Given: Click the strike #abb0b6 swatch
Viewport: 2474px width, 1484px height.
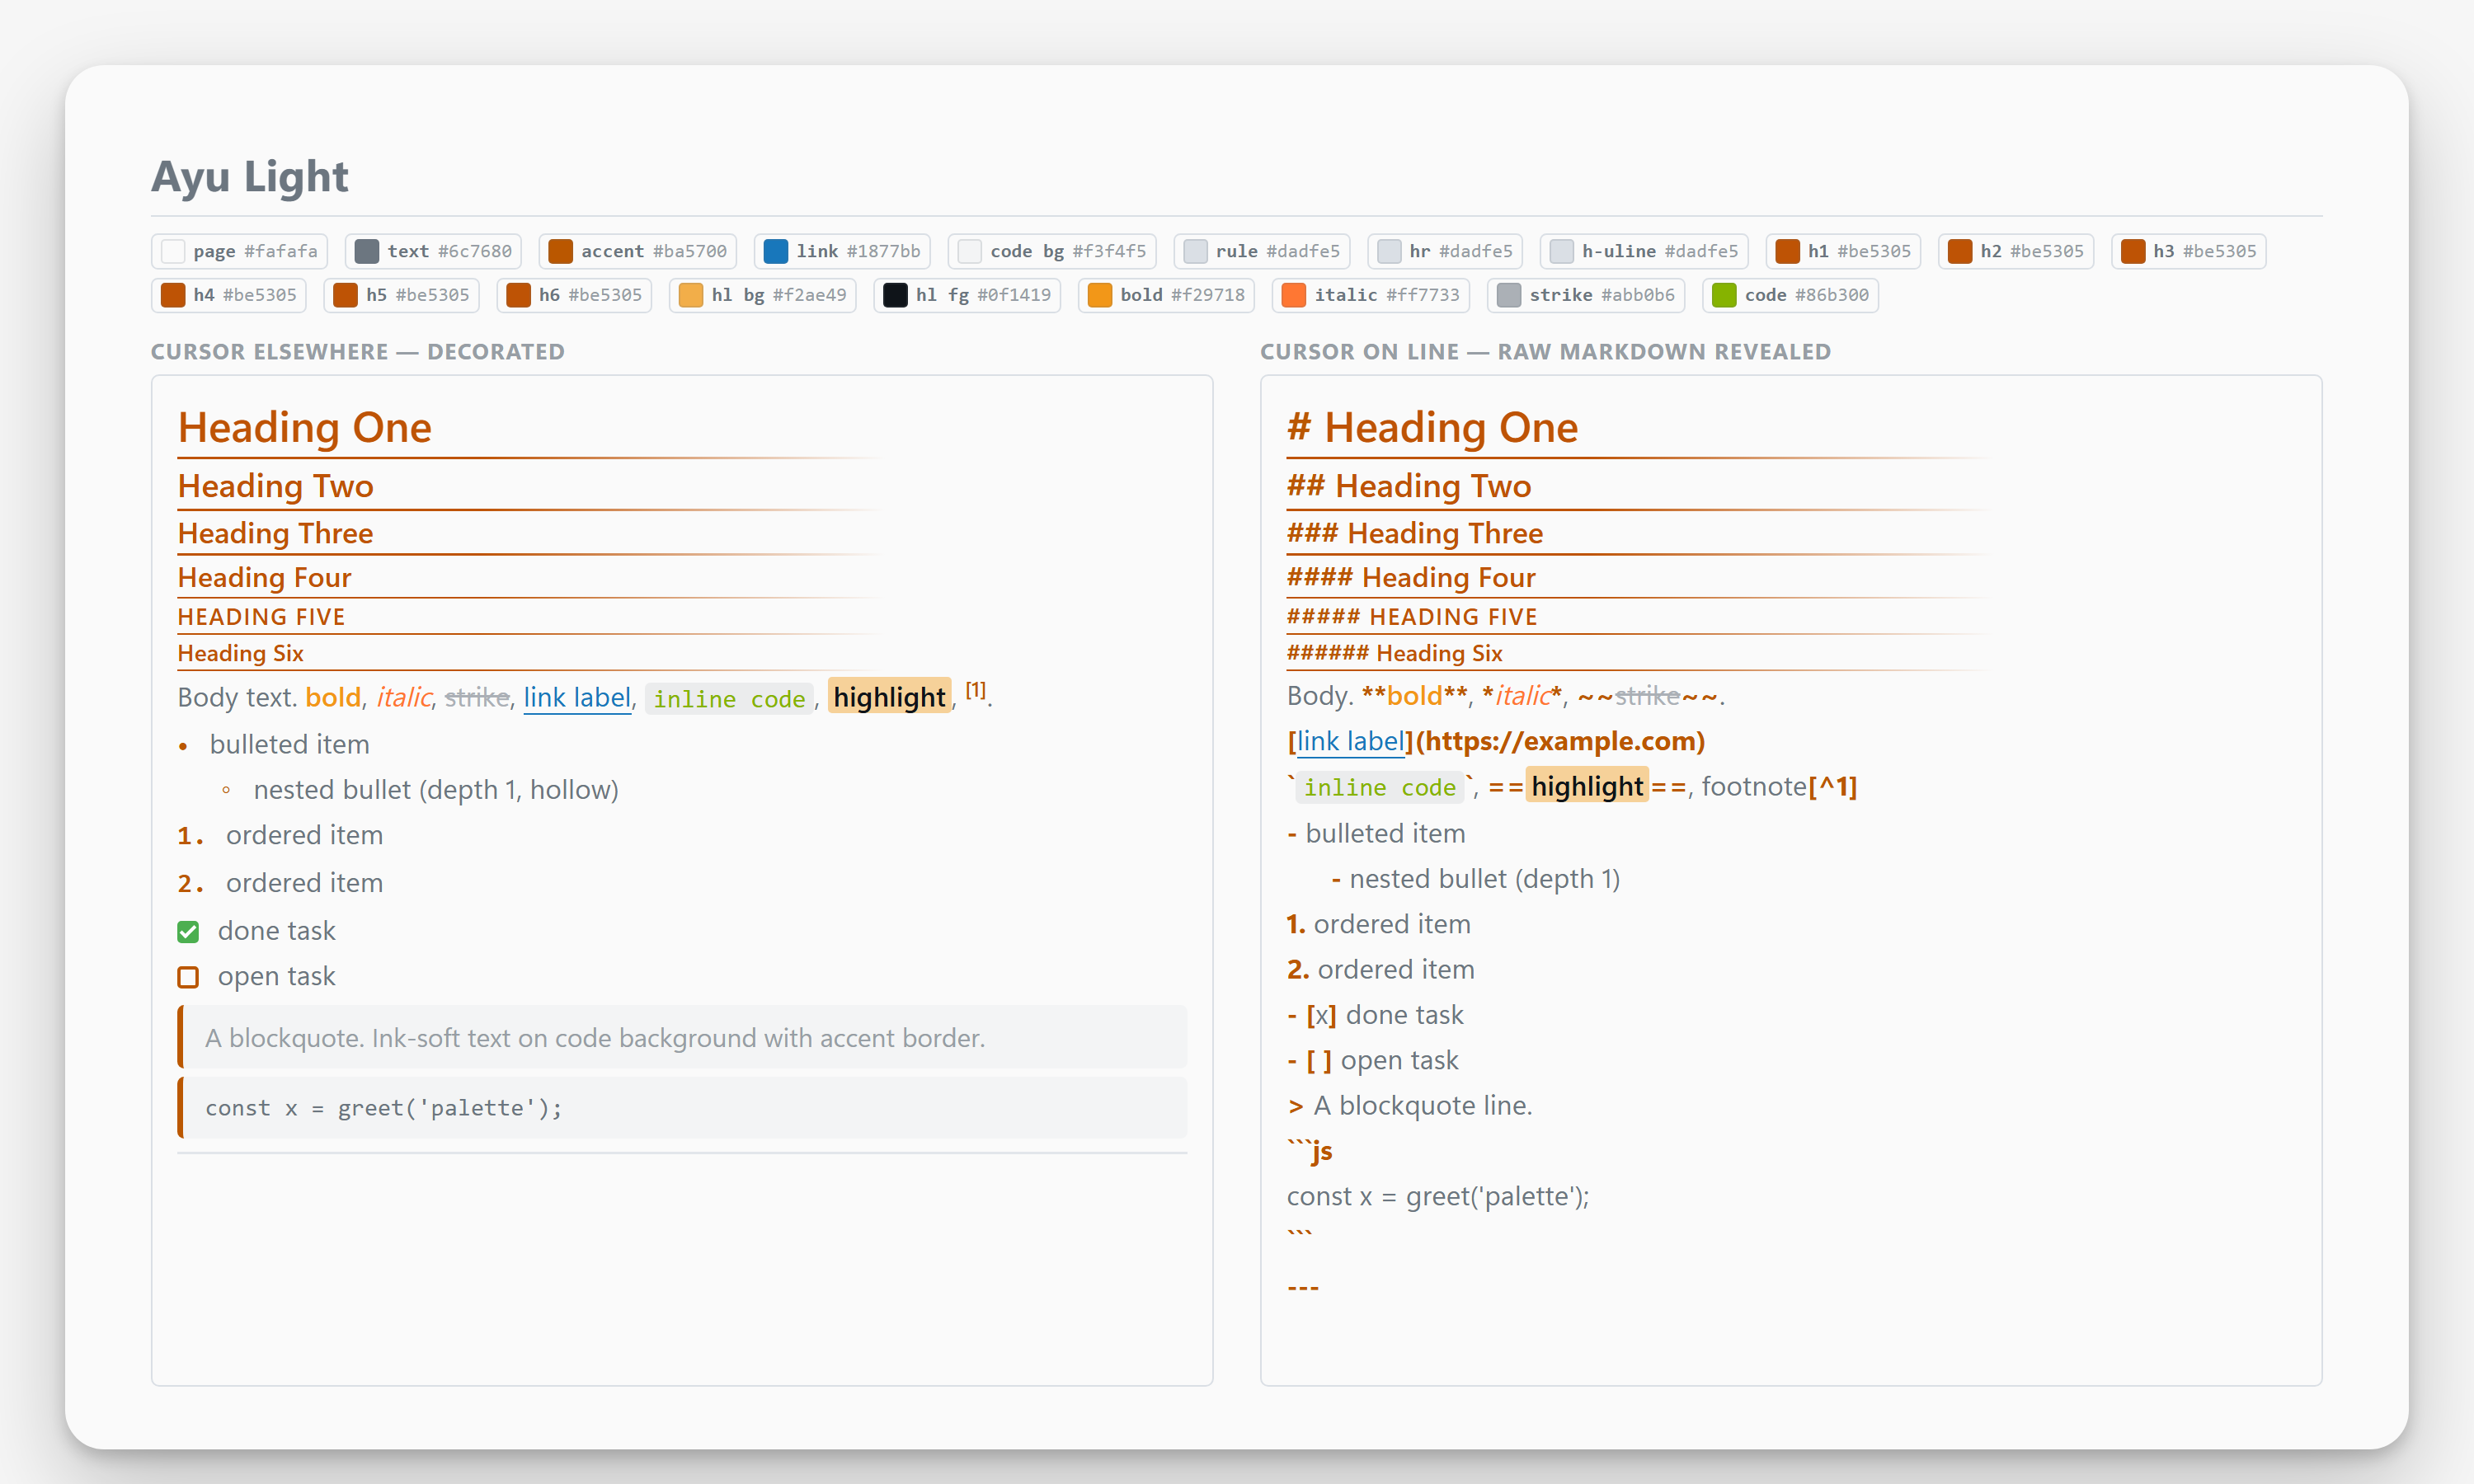Looking at the screenshot, I should coord(1586,295).
